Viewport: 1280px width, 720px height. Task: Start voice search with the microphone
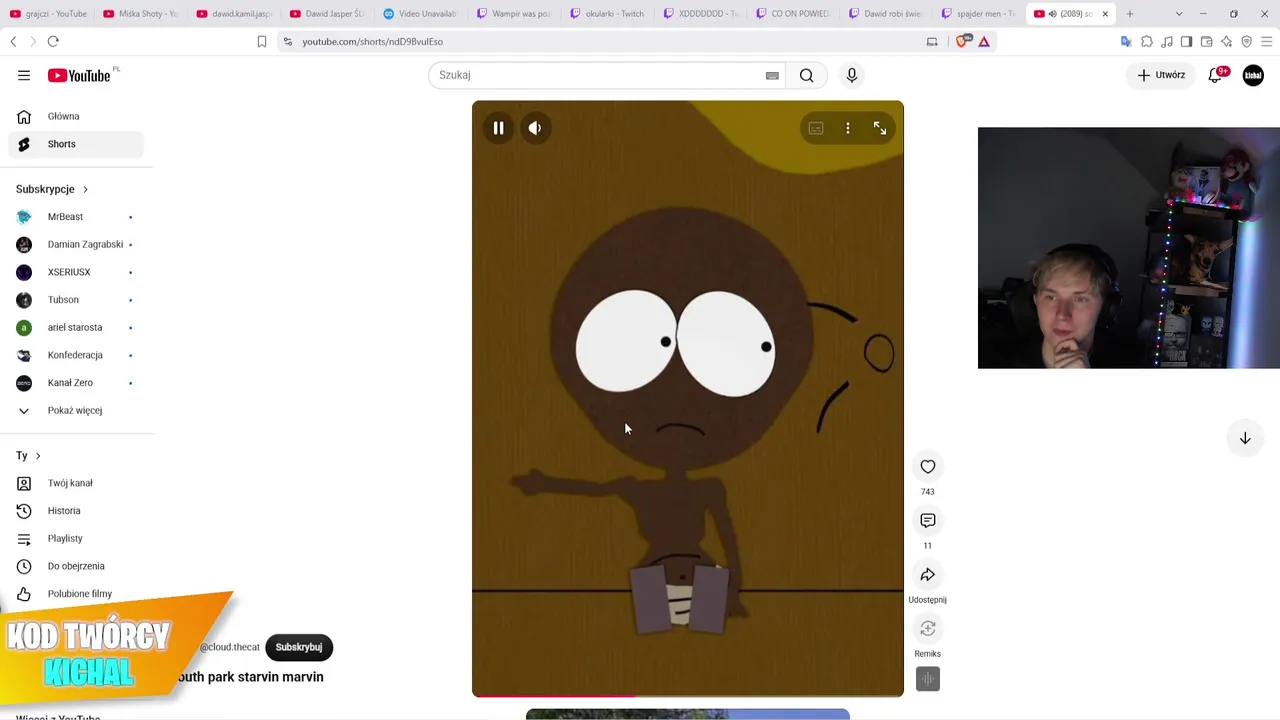pos(852,75)
